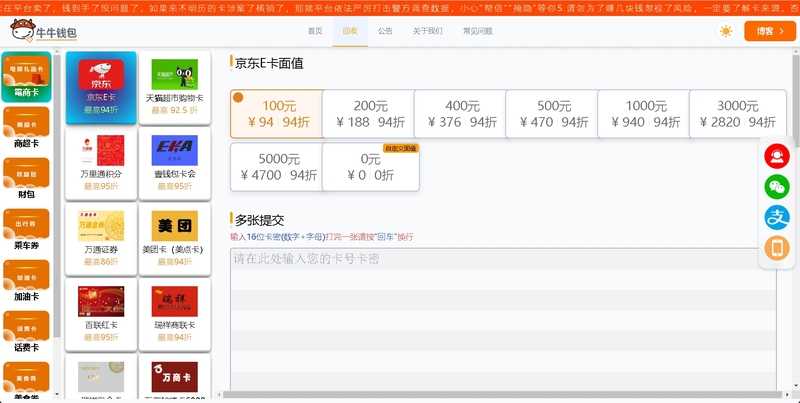Viewport: 800px width, 403px height.
Task: Open the 公告 tab
Action: pyautogui.click(x=385, y=31)
